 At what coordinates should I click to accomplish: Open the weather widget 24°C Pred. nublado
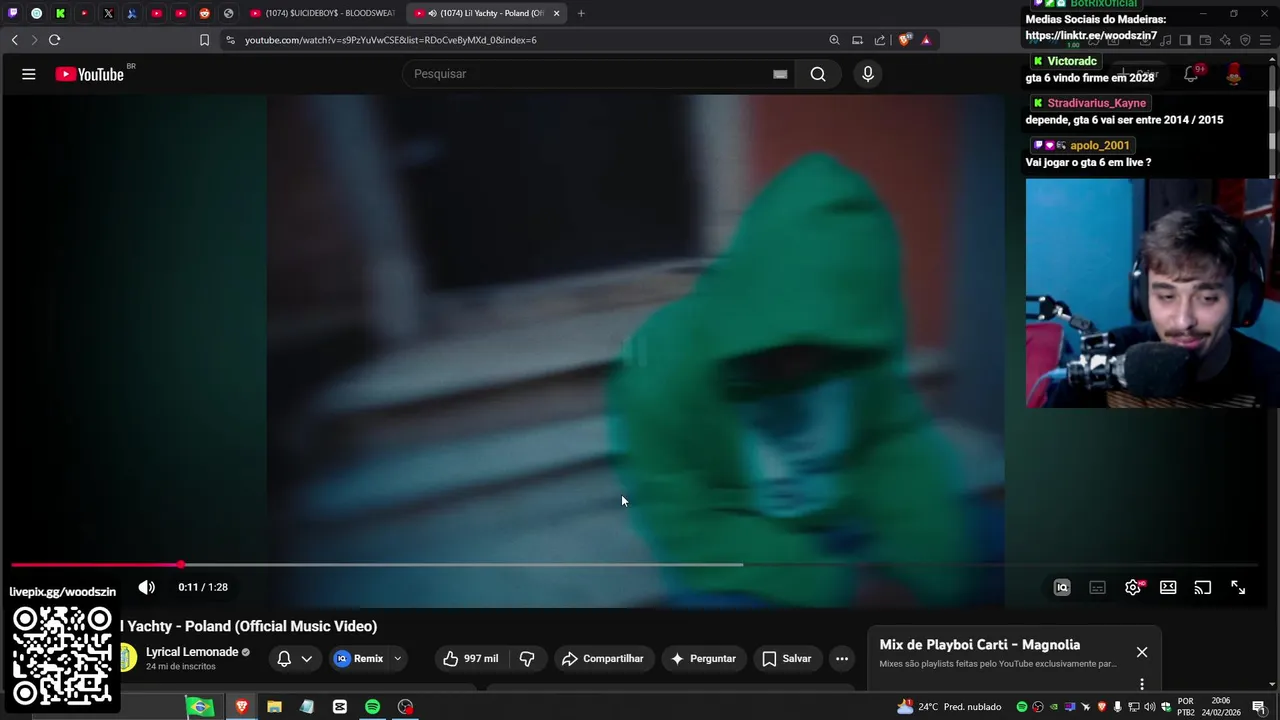click(949, 707)
